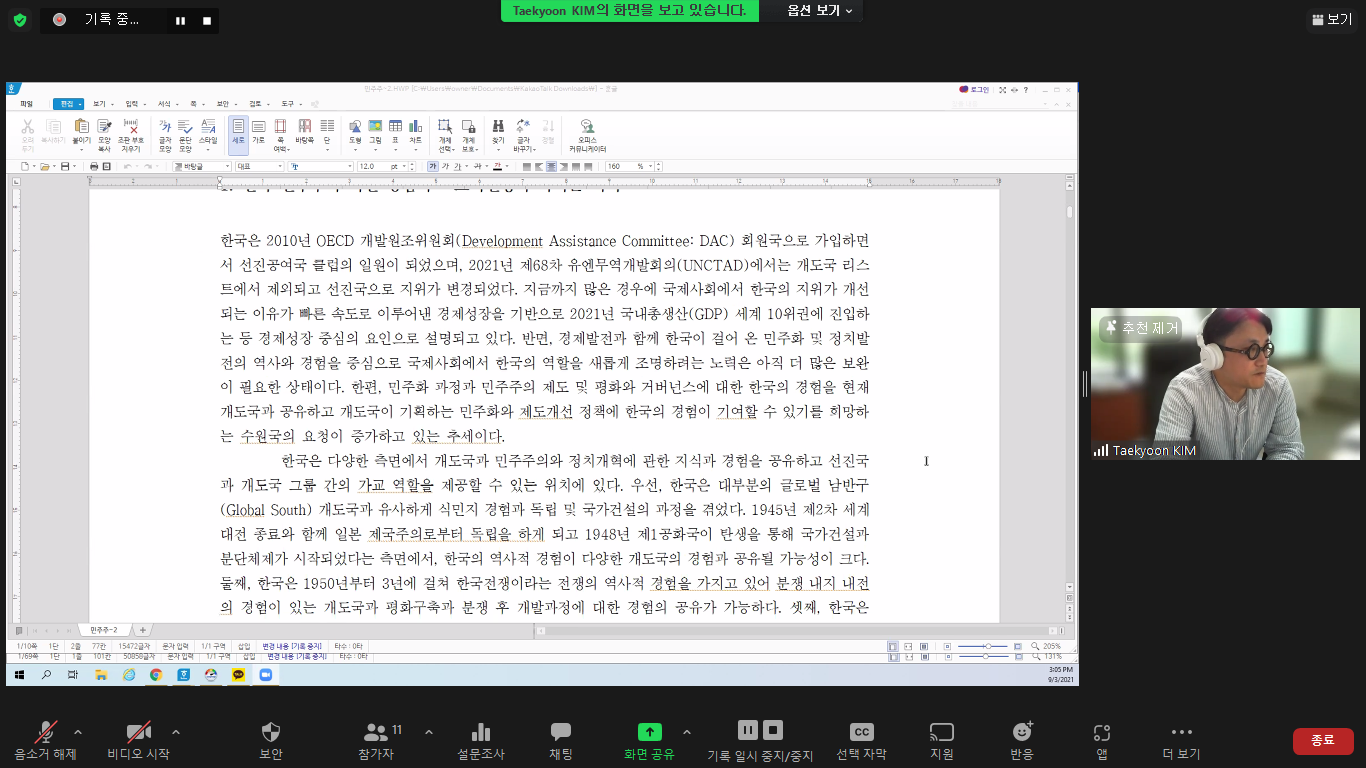1366x768 pixels.
Task: Open the 설문조사 polls button
Action: 481,740
